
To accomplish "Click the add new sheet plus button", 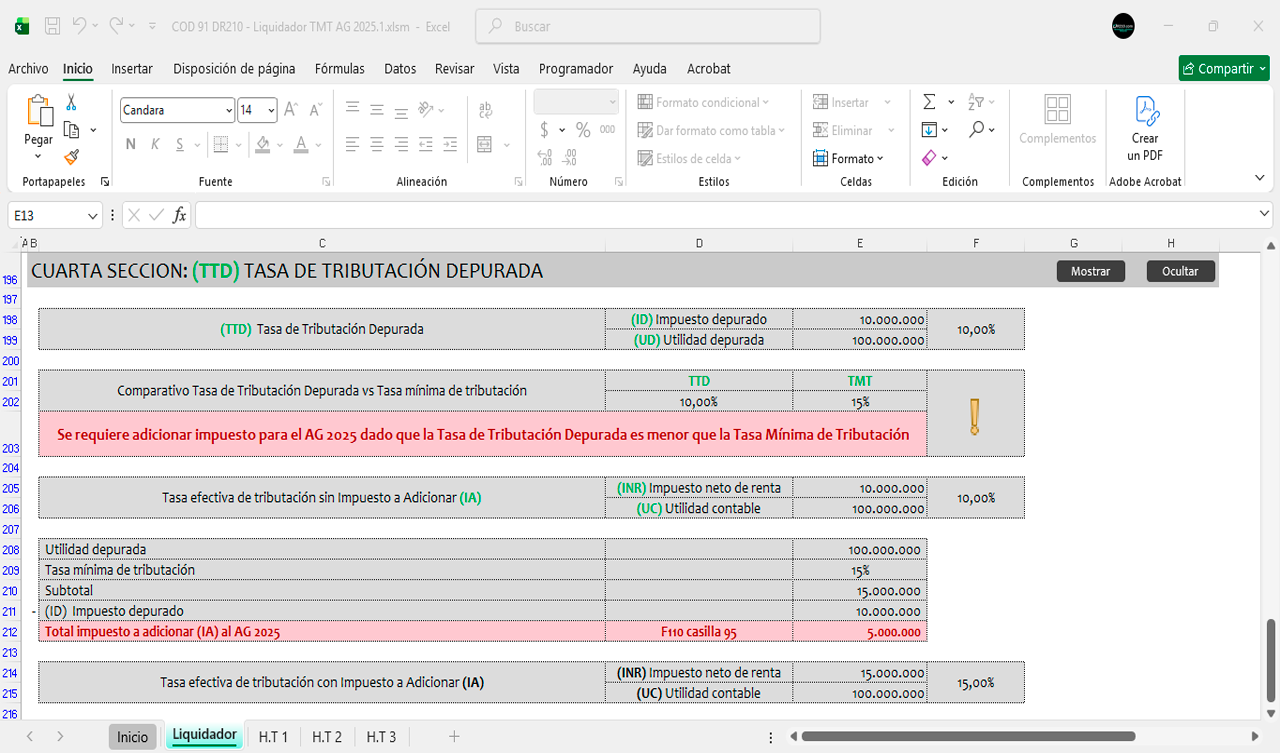I will [x=454, y=737].
